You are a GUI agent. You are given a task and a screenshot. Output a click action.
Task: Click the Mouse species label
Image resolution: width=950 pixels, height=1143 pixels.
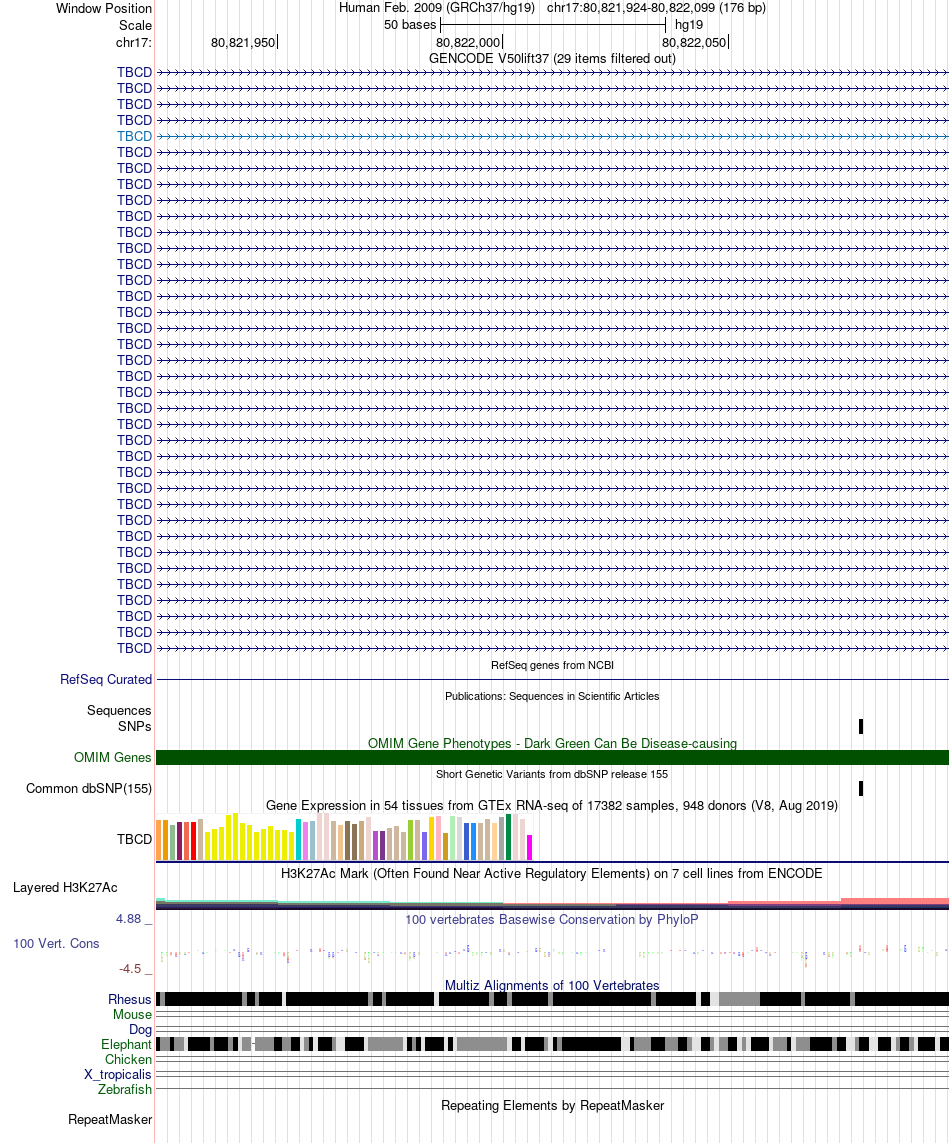point(133,1015)
